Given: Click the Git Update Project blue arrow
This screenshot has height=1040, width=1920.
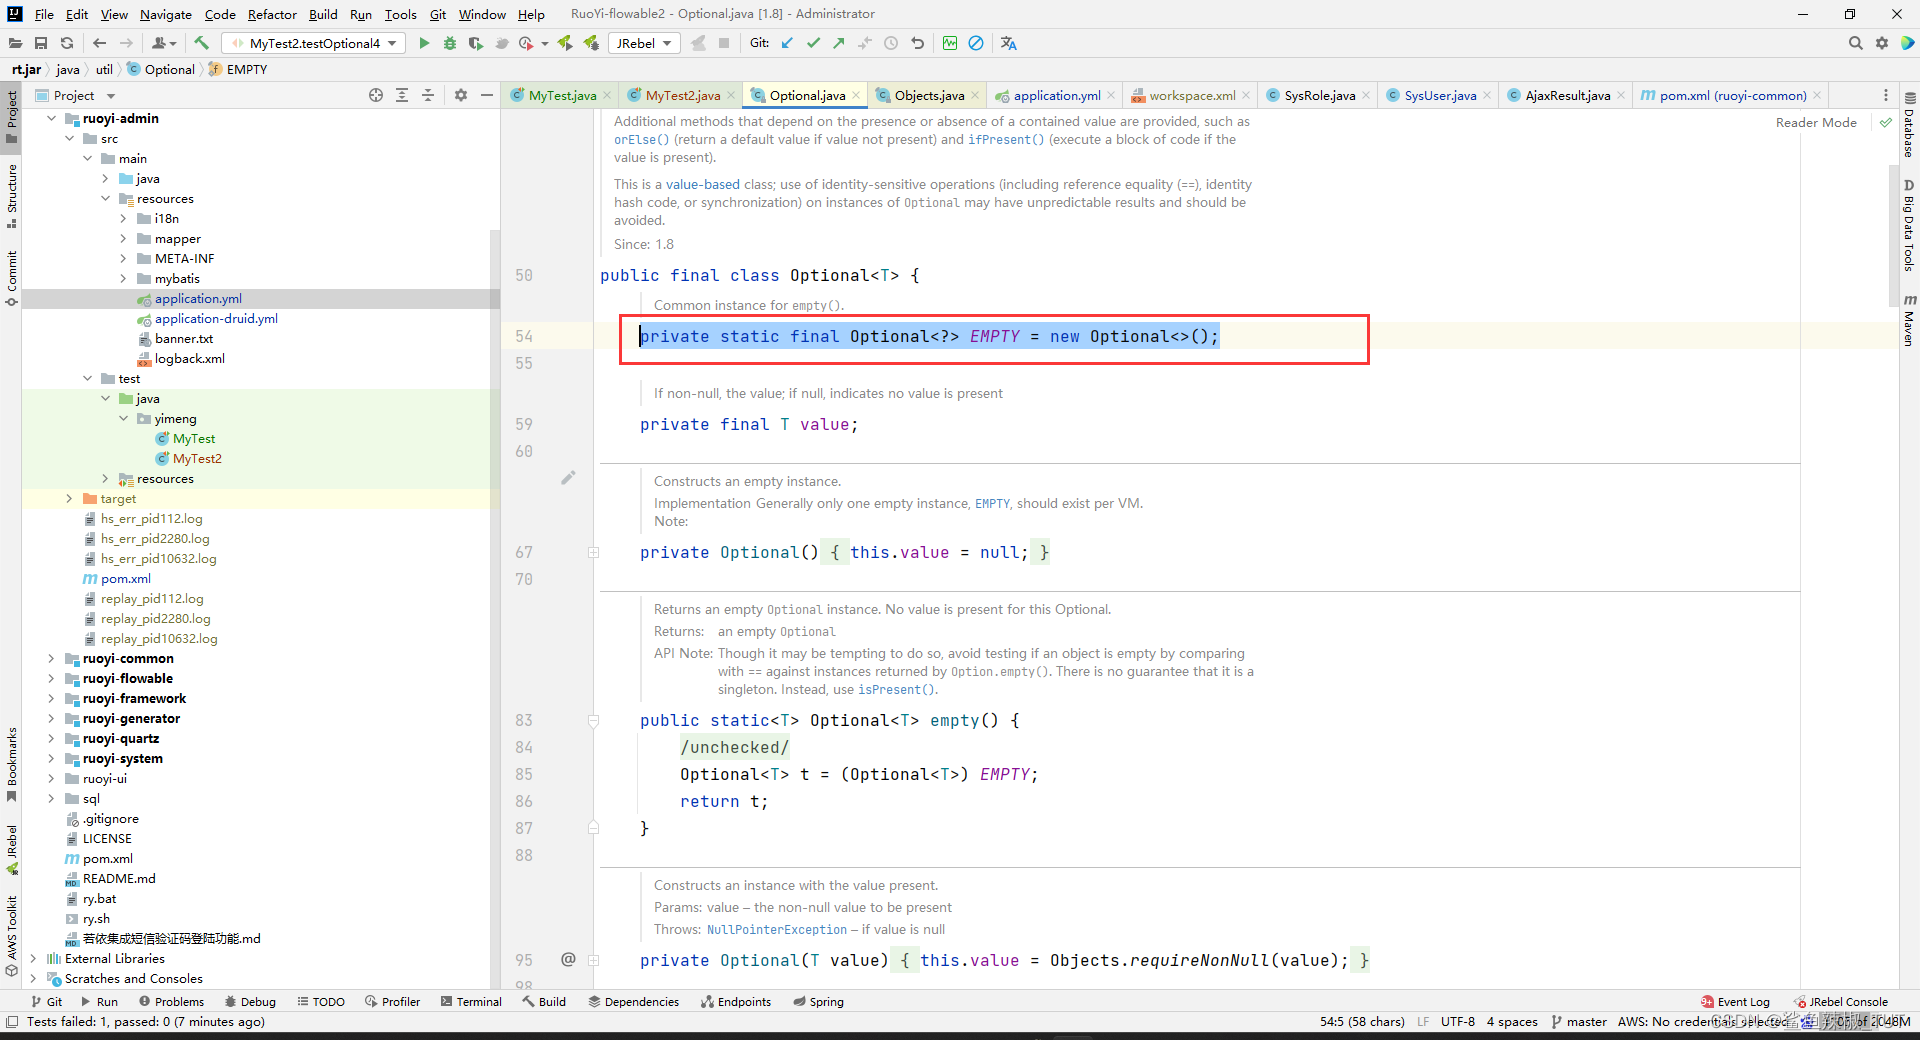Looking at the screenshot, I should click(x=787, y=43).
